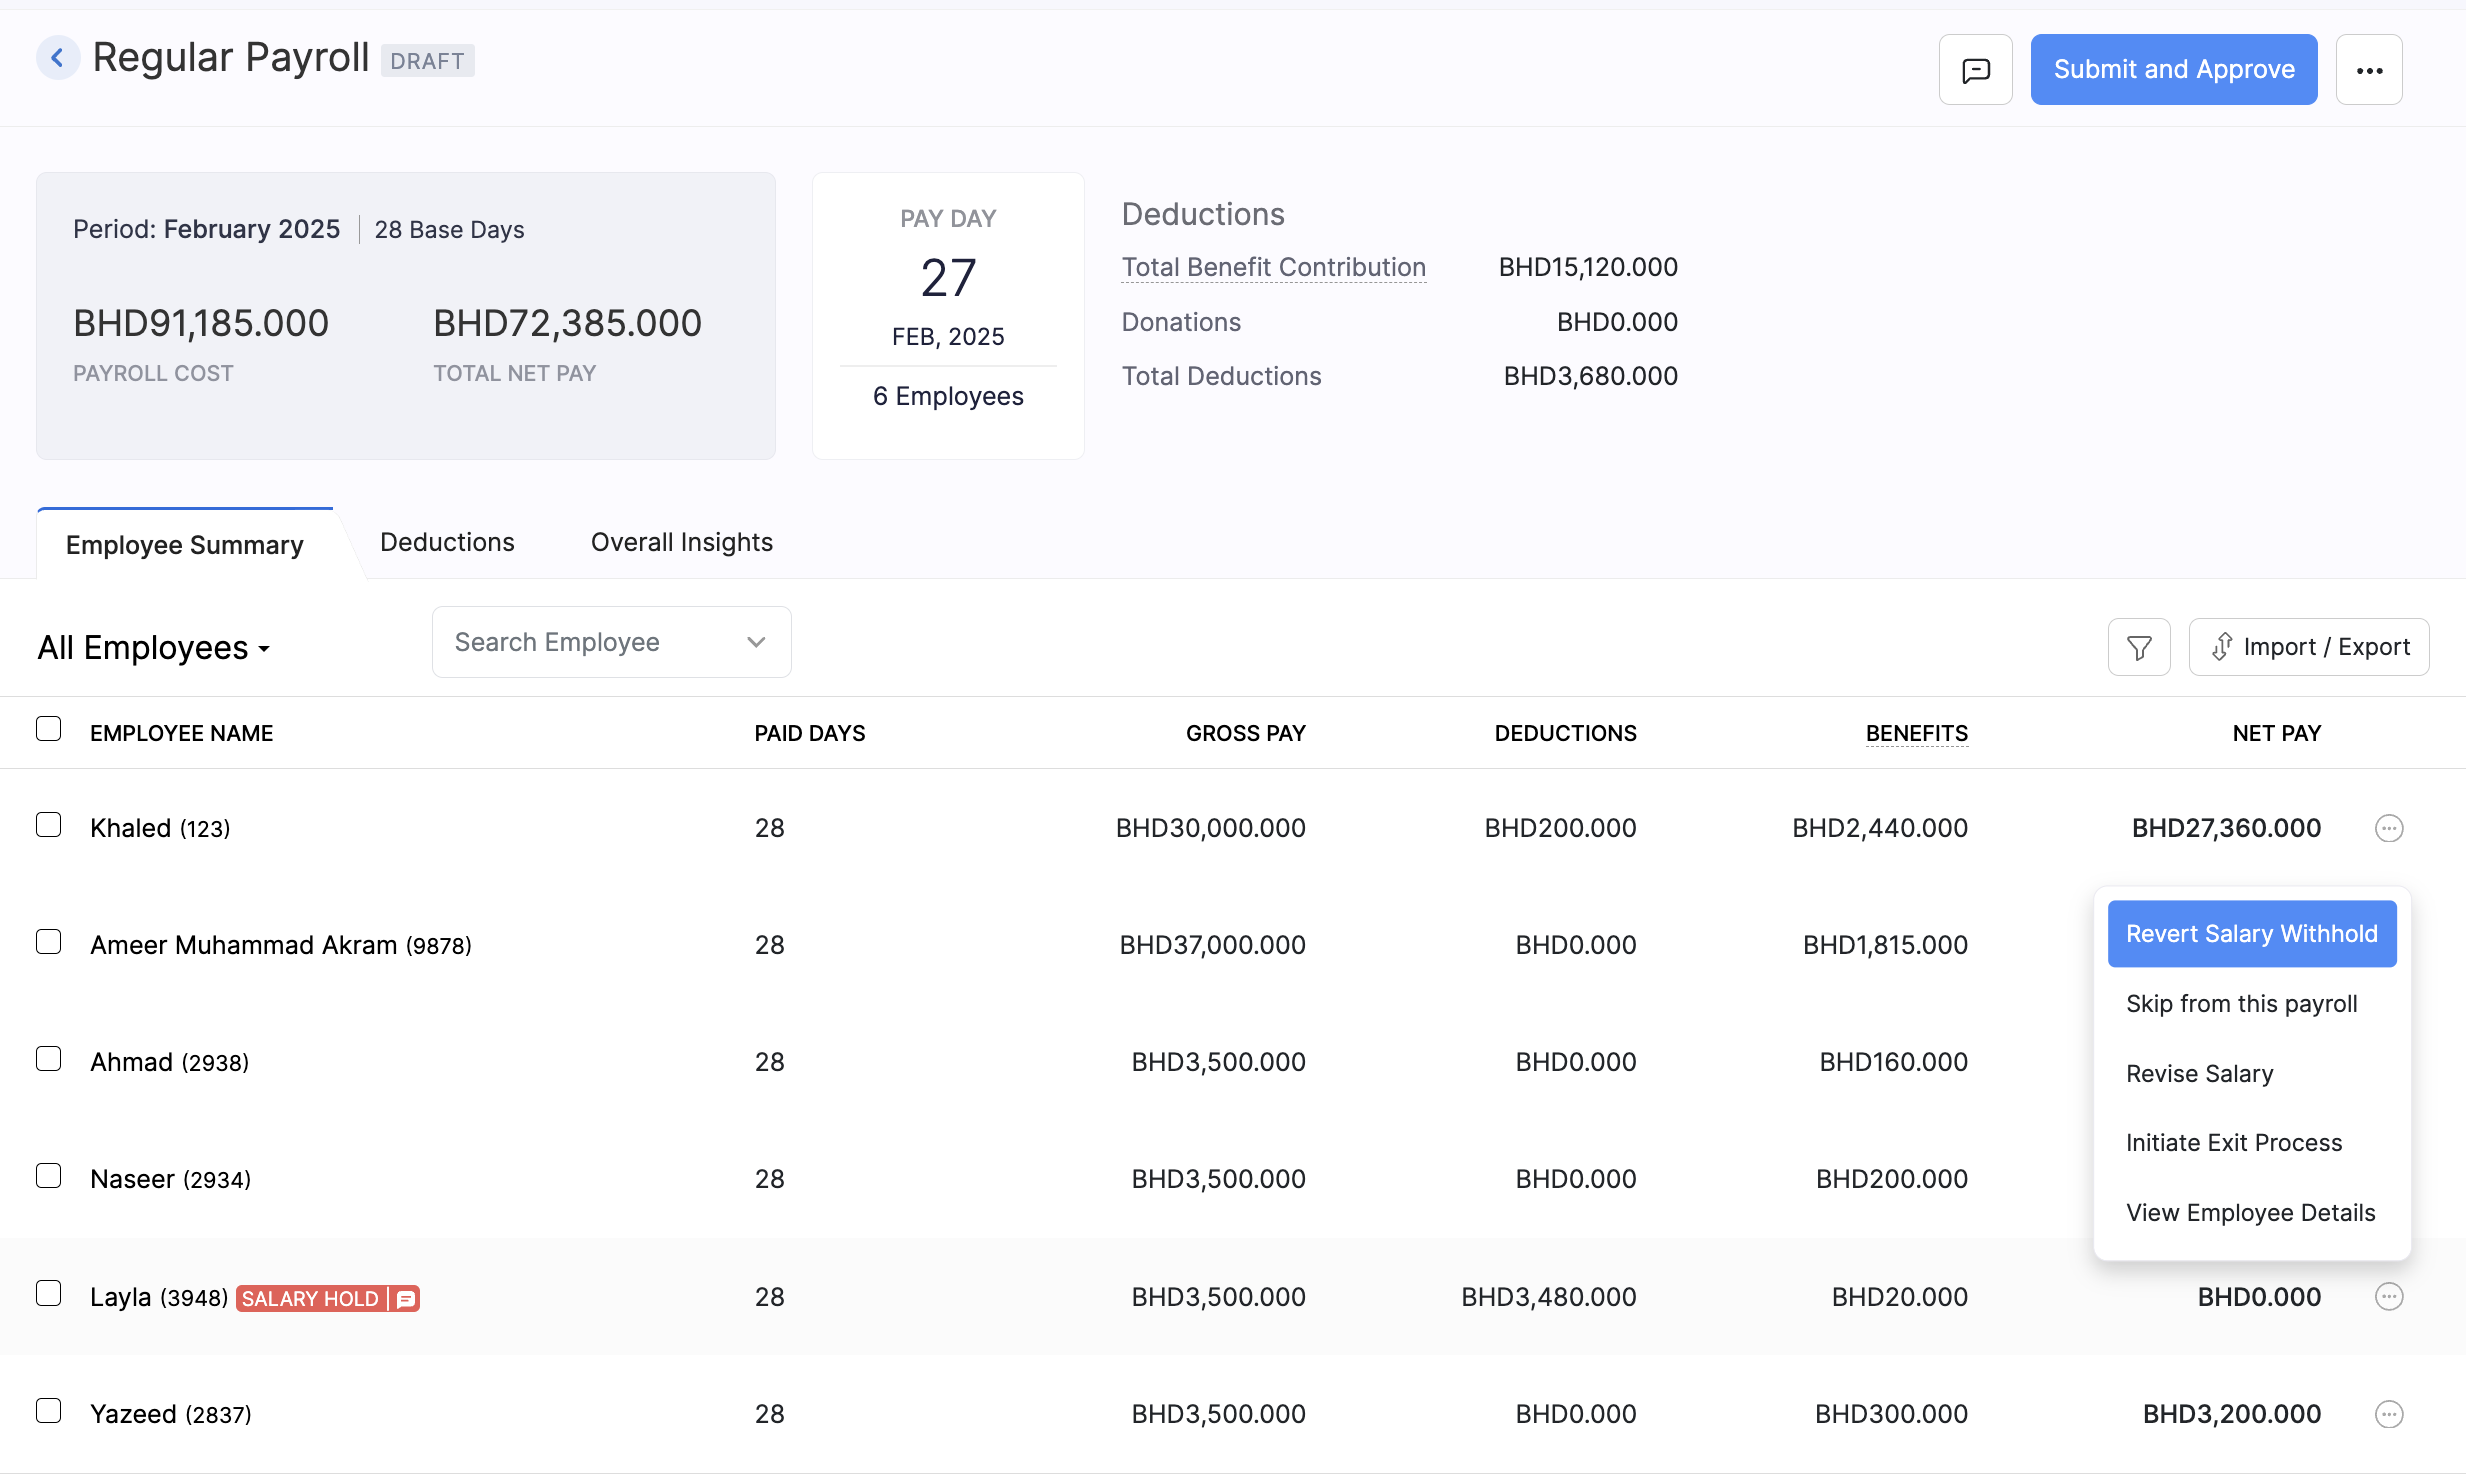This screenshot has width=2466, height=1476.
Task: Click the chat icon on Layla's Salary Hold badge
Action: click(404, 1298)
